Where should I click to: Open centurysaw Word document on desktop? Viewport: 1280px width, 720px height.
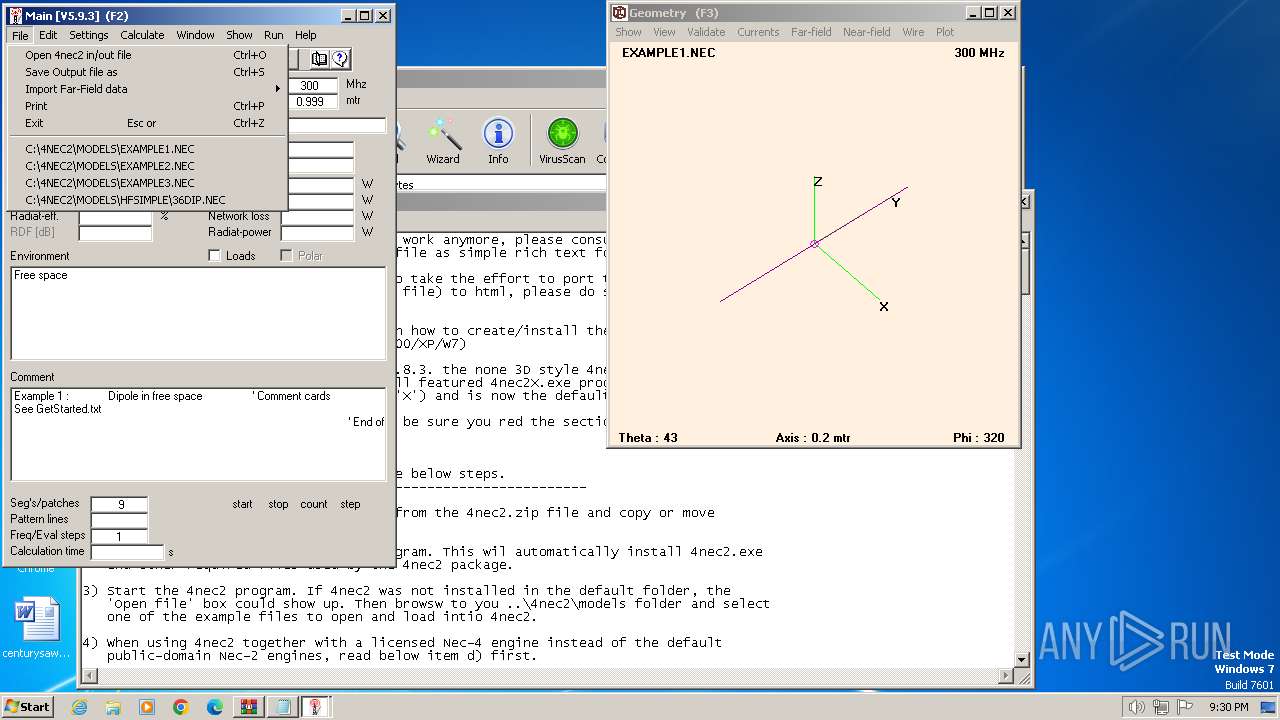pos(36,629)
